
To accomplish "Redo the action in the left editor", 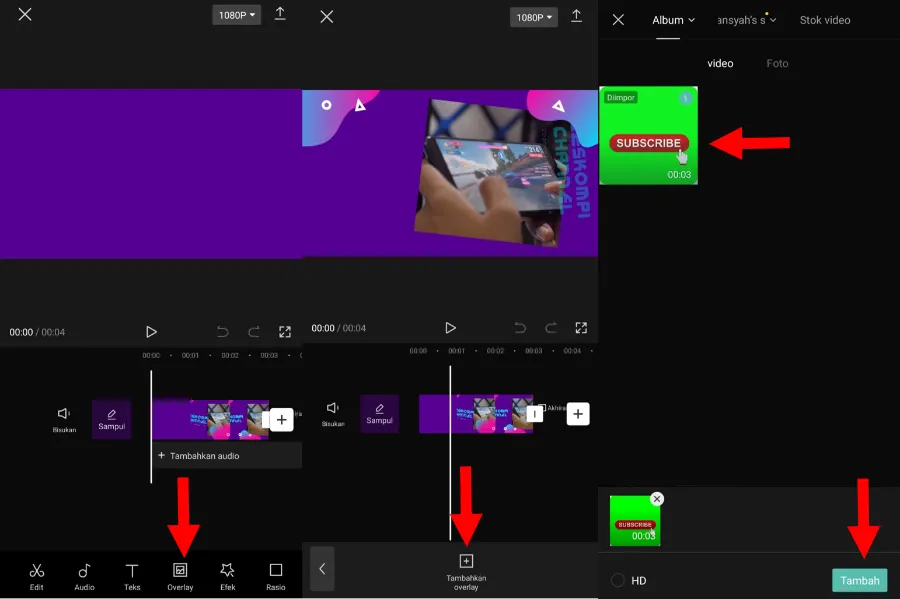I will coord(254,332).
